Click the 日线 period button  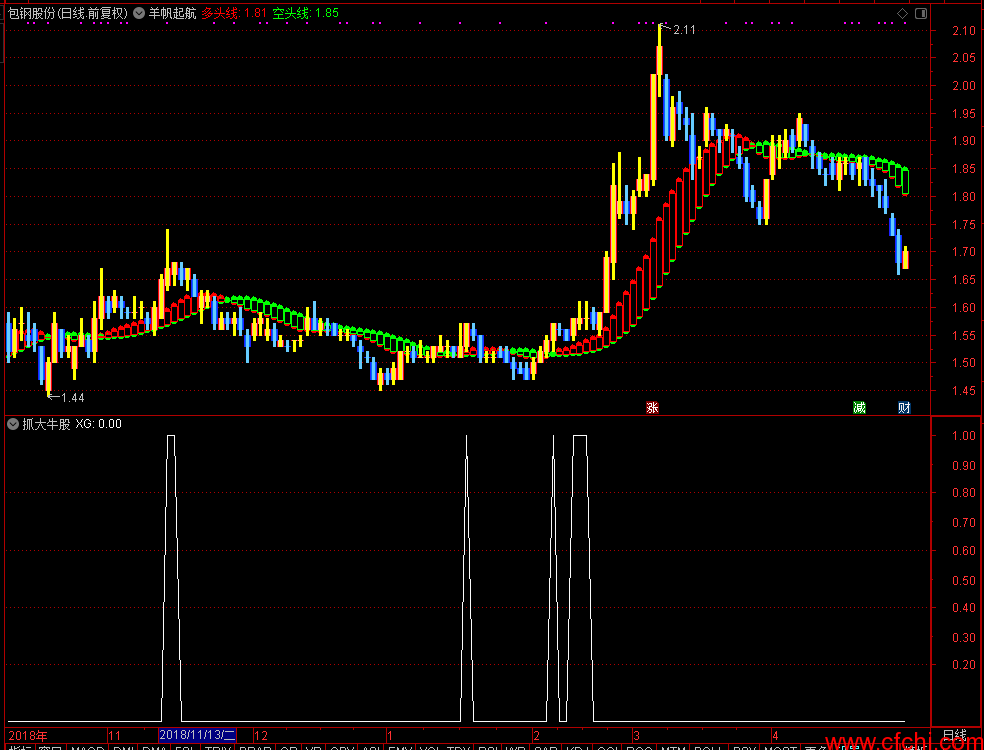[x=955, y=735]
